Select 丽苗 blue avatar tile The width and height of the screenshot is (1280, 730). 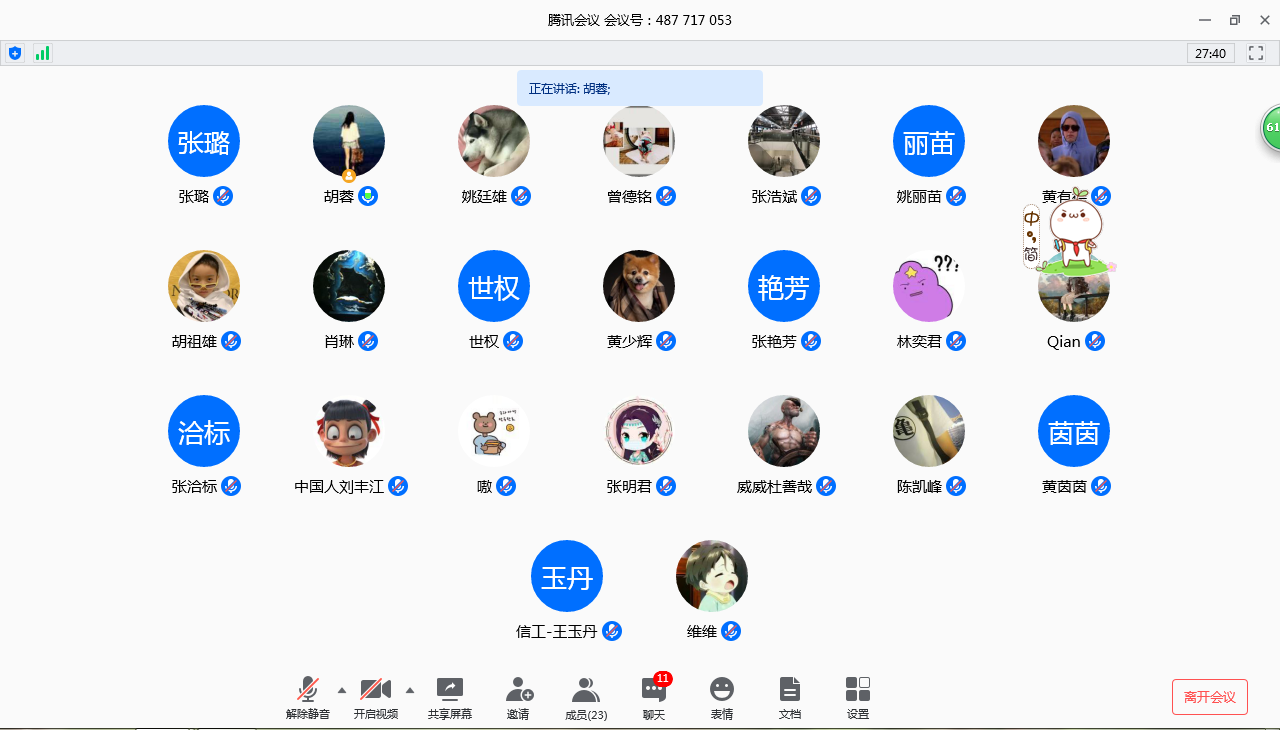(x=929, y=141)
